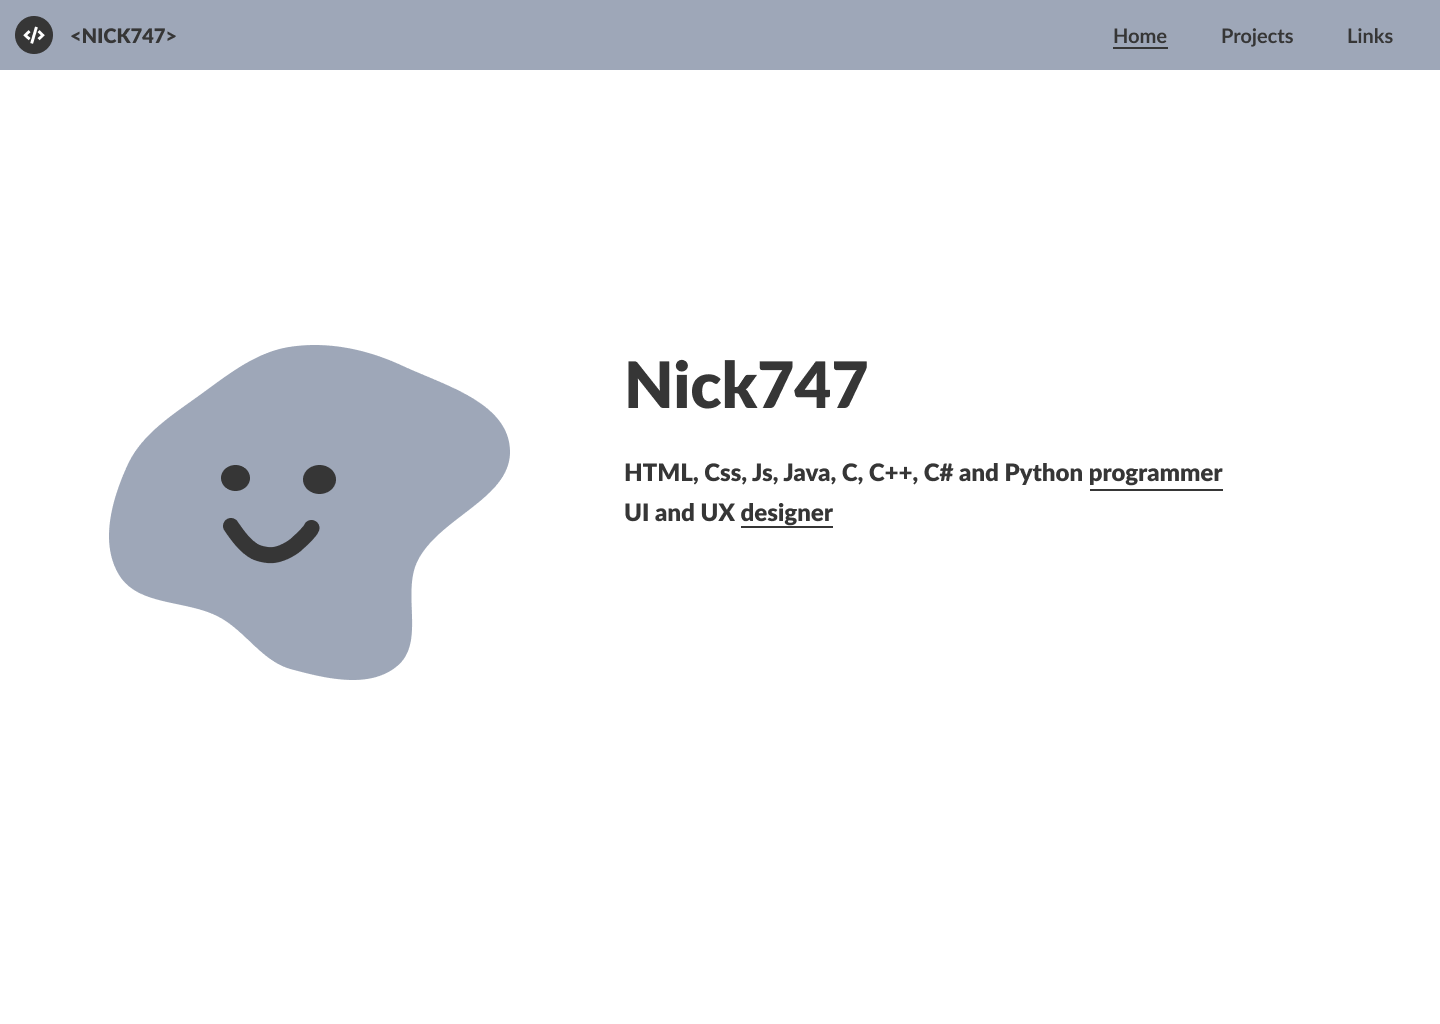
Task: Click the Js text in skills
Action: tap(764, 473)
